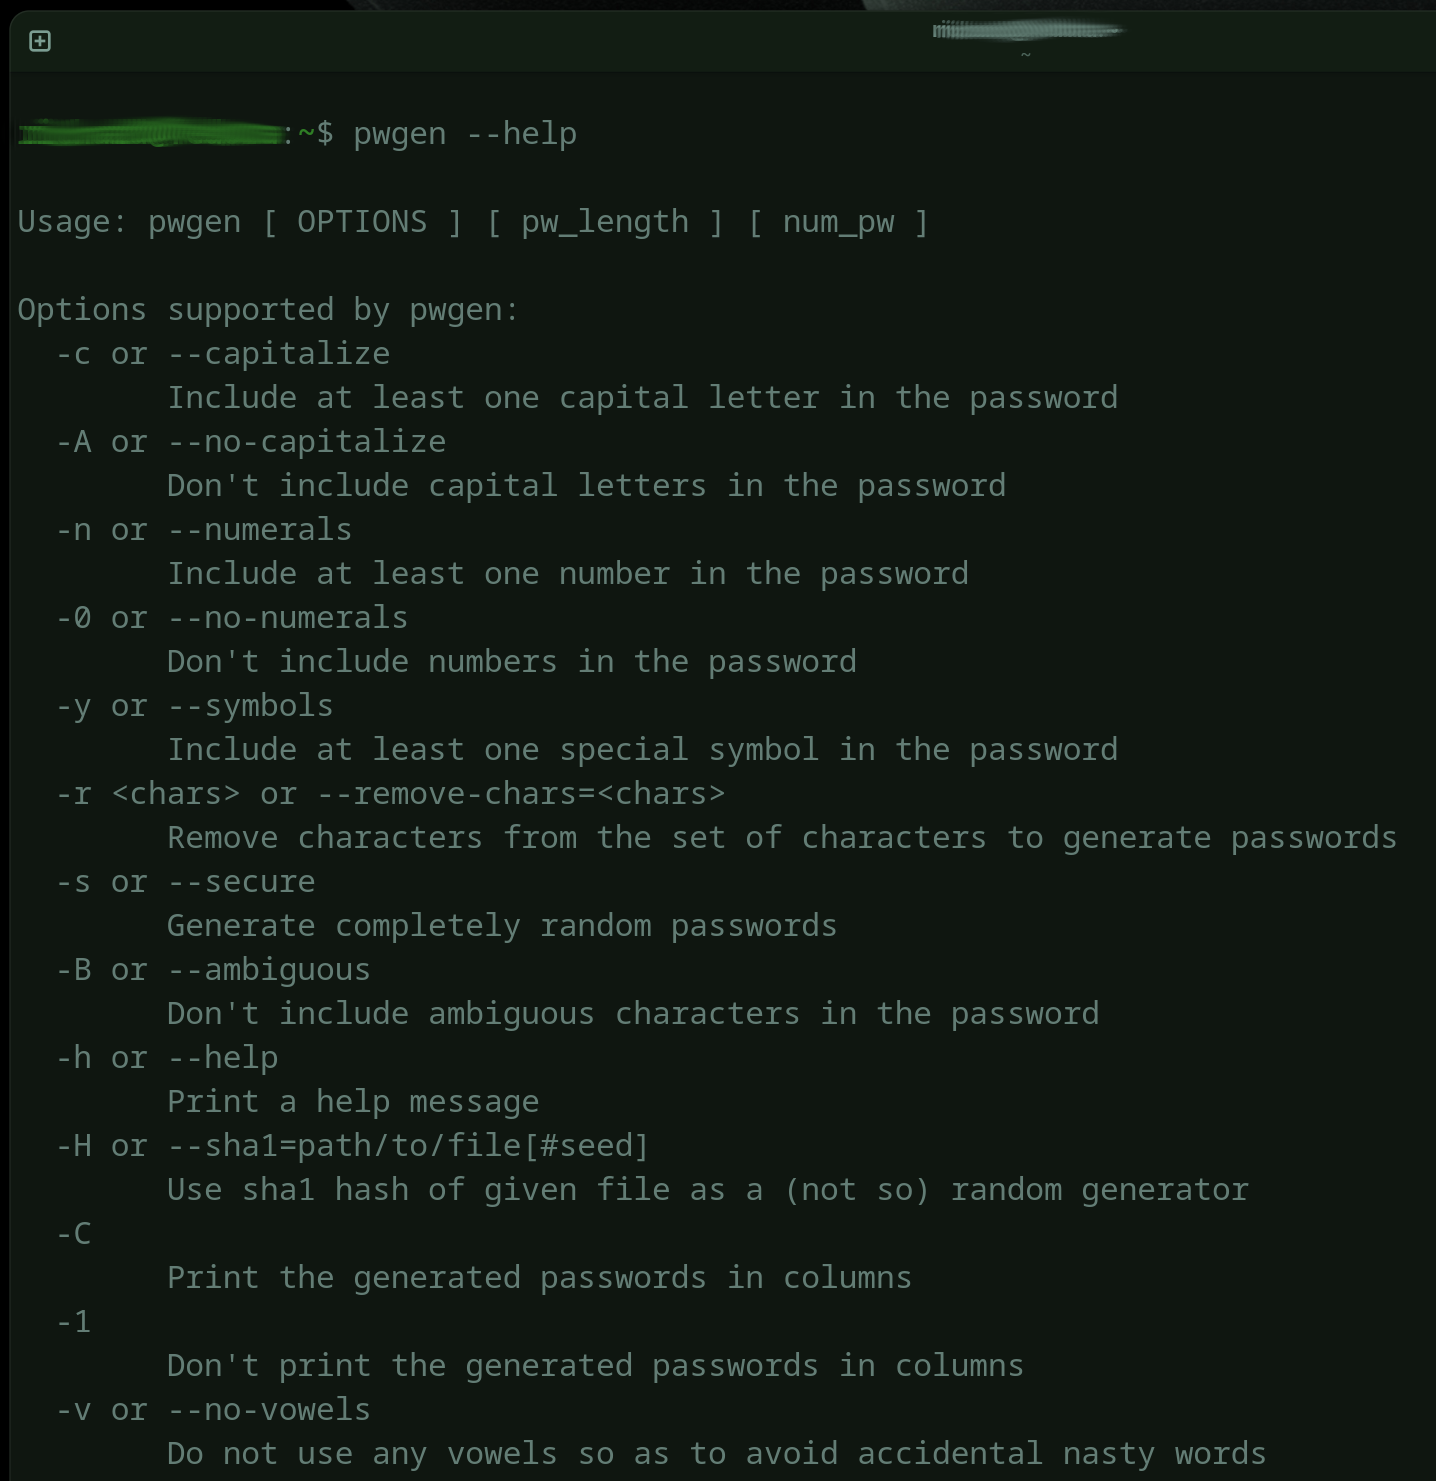Click the blurred window title in header bar
Screen dimensions: 1436x1481
[1026, 31]
